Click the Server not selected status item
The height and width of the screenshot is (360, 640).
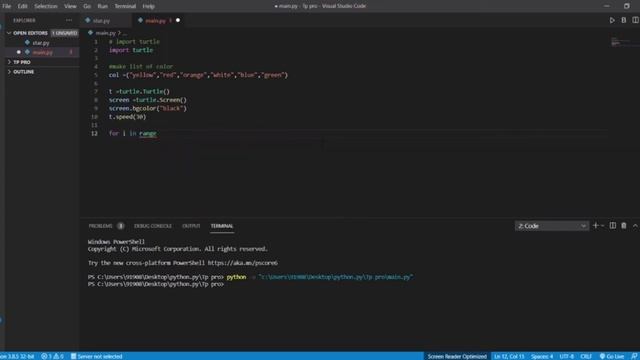click(97, 356)
